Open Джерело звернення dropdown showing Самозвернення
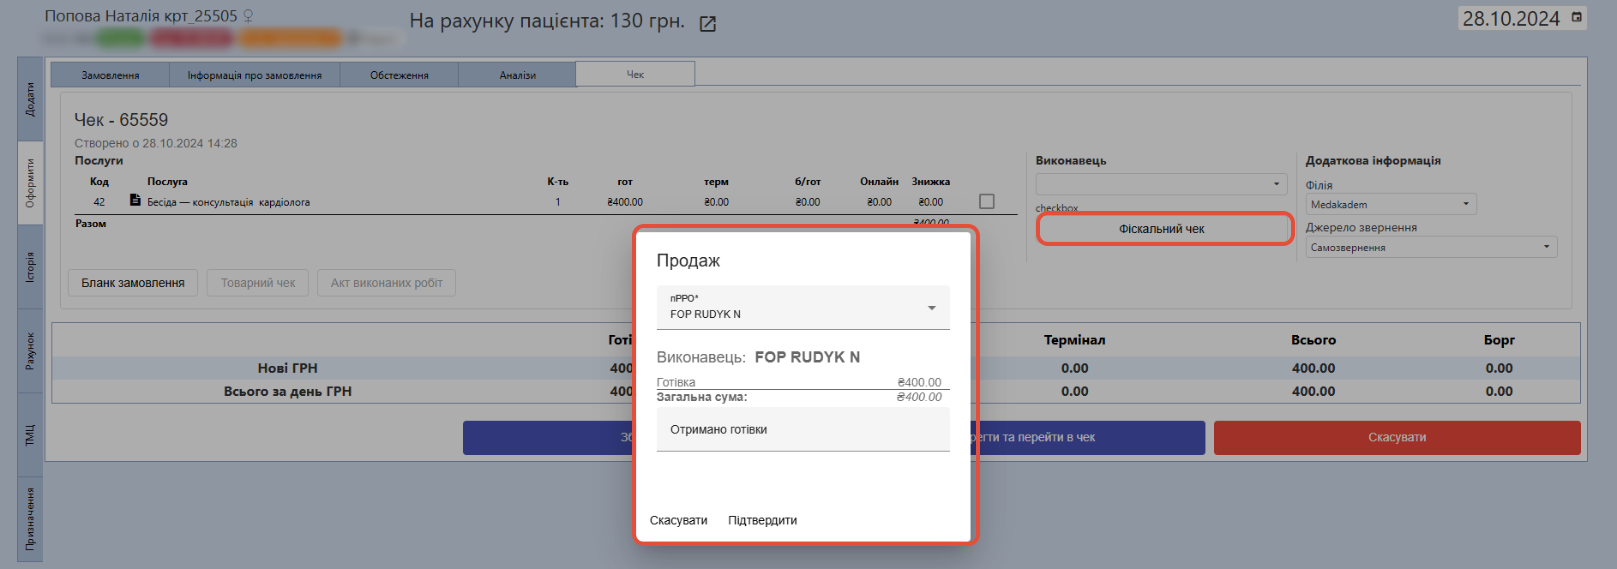The height and width of the screenshot is (569, 1617). coord(1431,247)
